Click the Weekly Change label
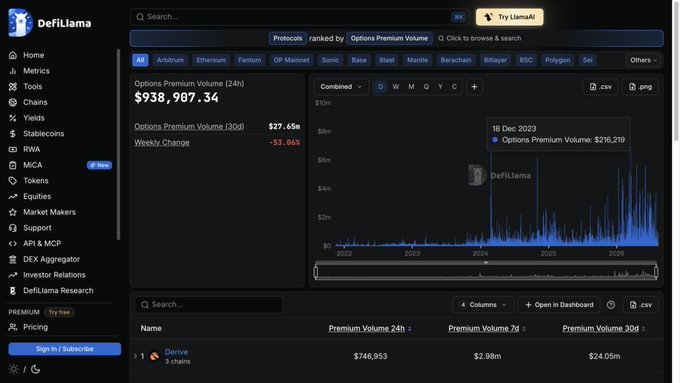Screen dimensions: 680x383 coord(162,142)
